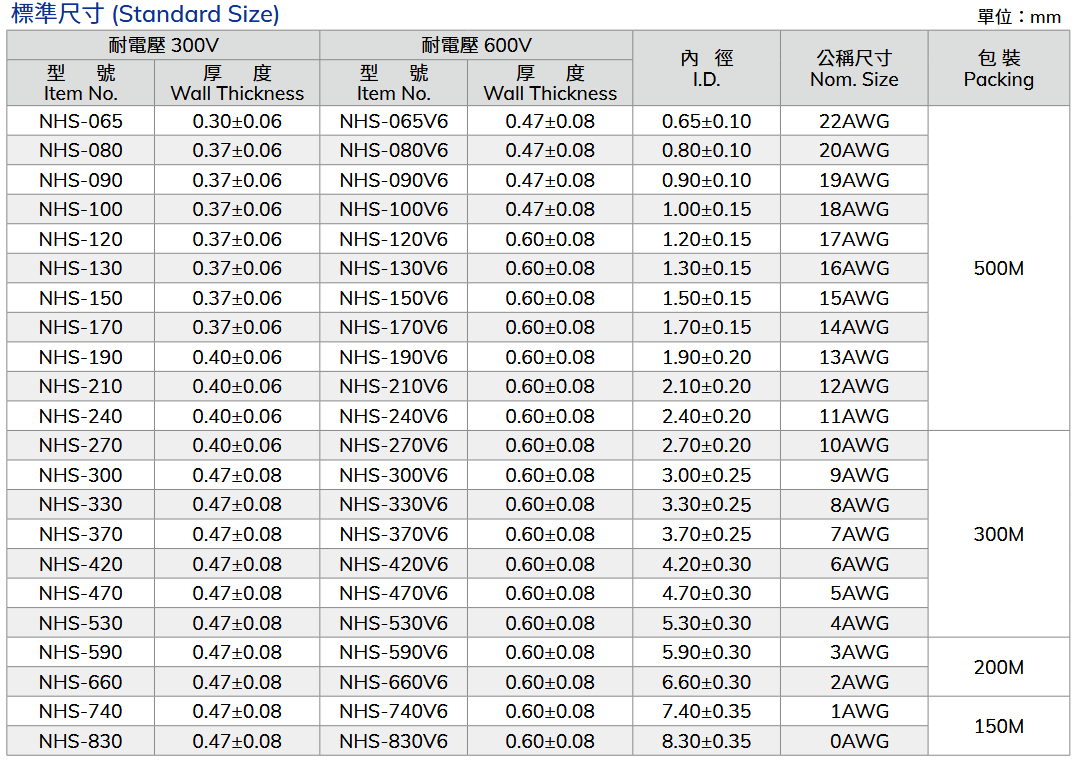This screenshot has height=763, width=1080.
Task: Click the 22AWG nominal size cell
Action: (854, 121)
